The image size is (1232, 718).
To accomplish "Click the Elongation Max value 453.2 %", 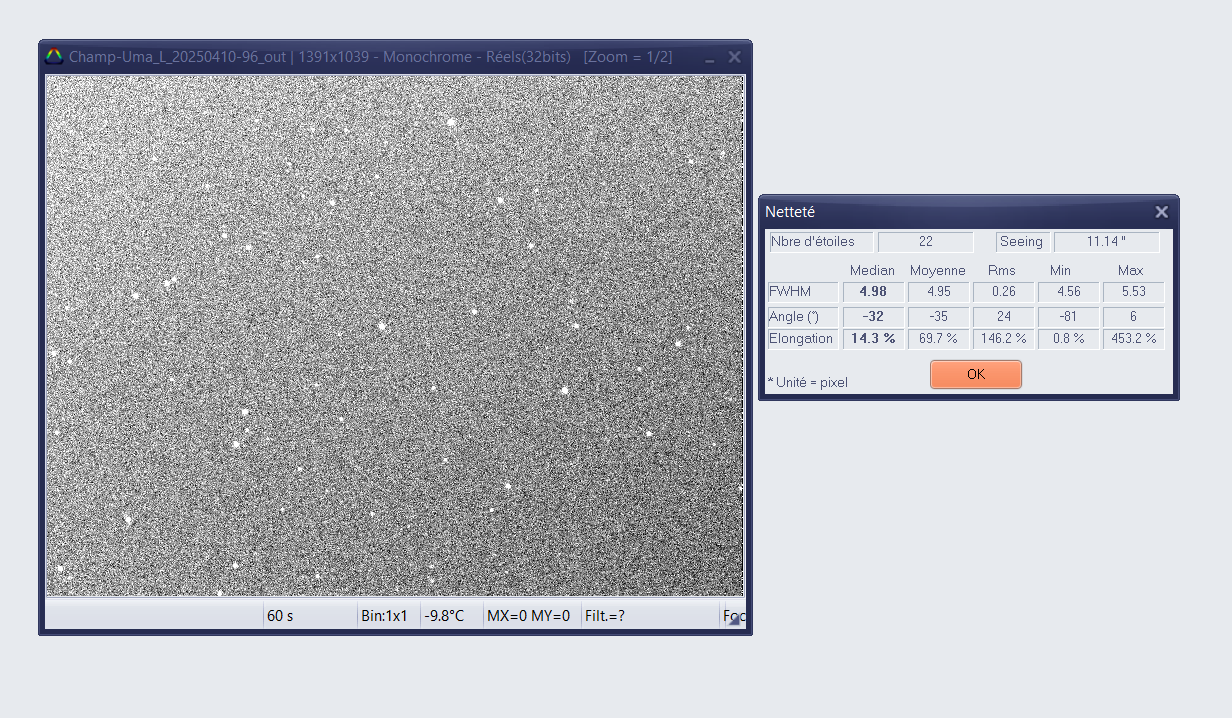I will [1133, 339].
